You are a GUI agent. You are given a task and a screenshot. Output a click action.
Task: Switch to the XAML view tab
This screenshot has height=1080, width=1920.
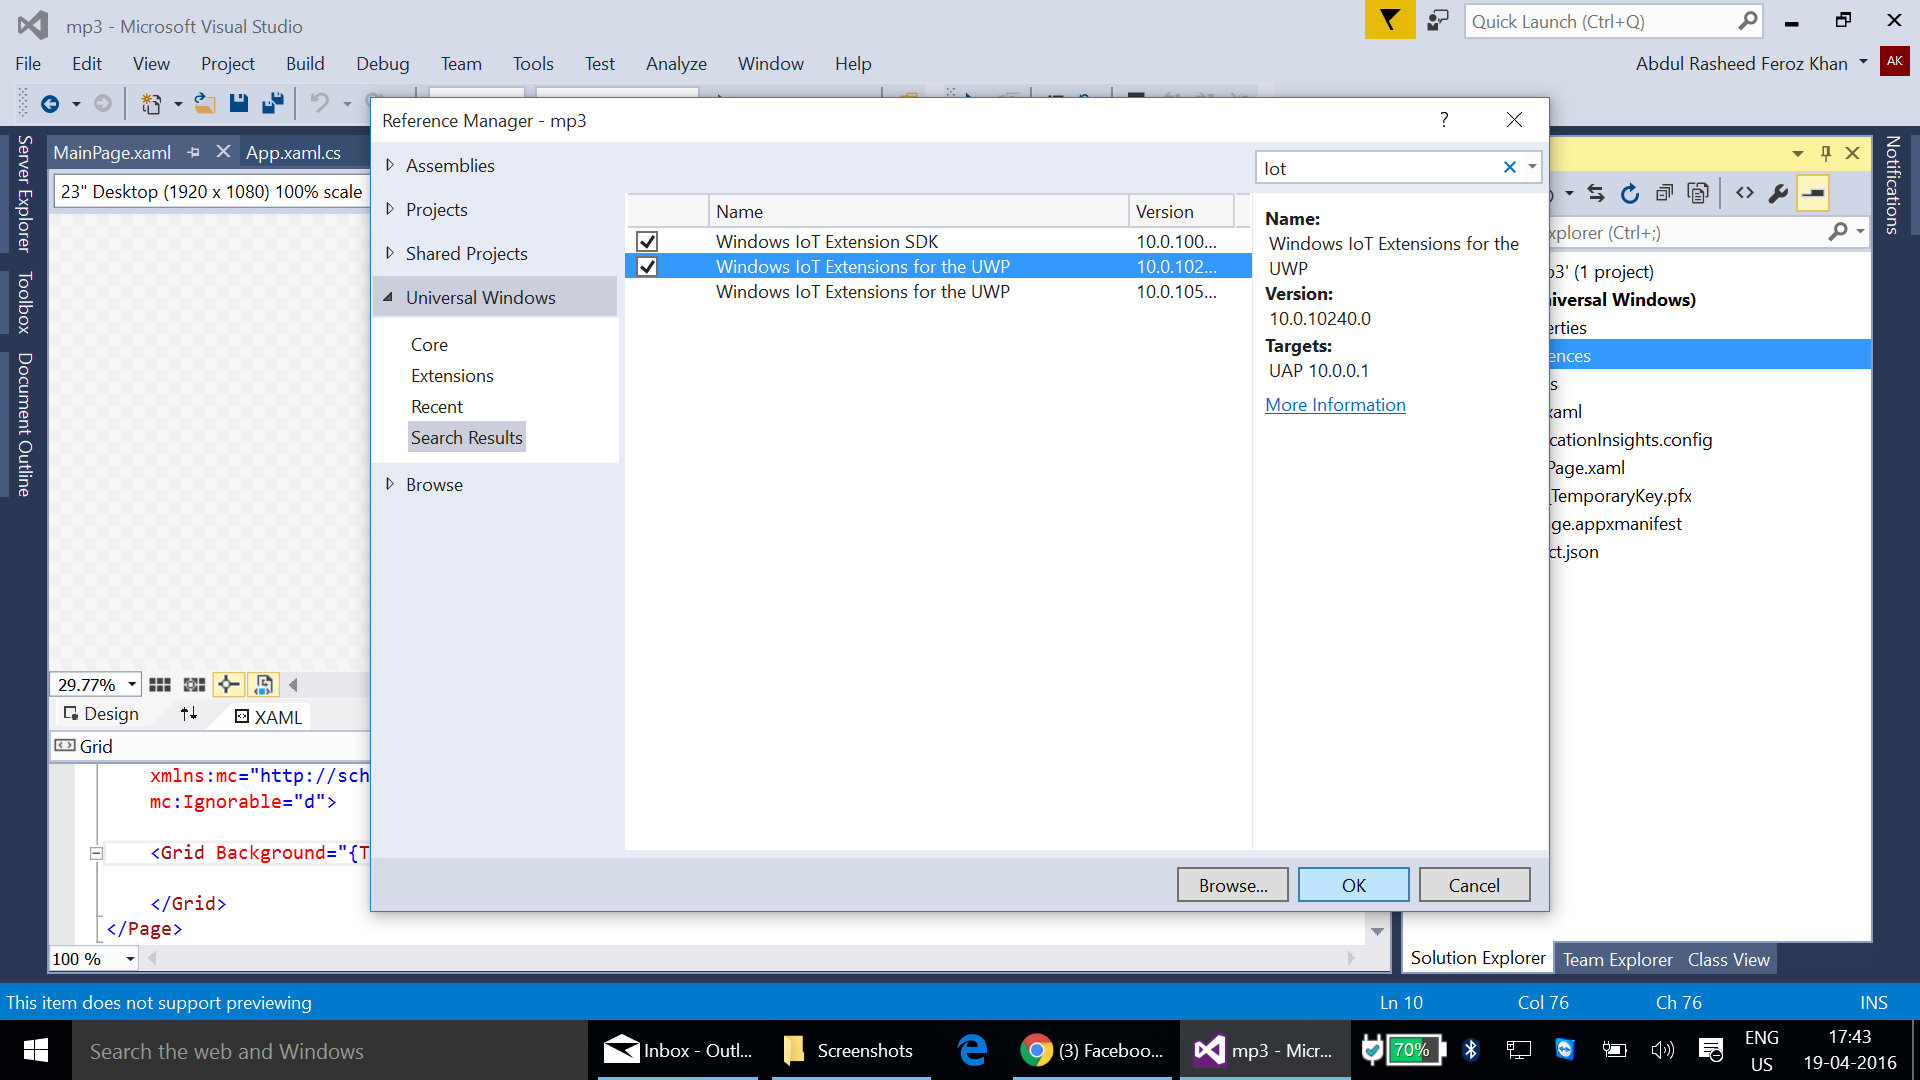pyautogui.click(x=268, y=716)
